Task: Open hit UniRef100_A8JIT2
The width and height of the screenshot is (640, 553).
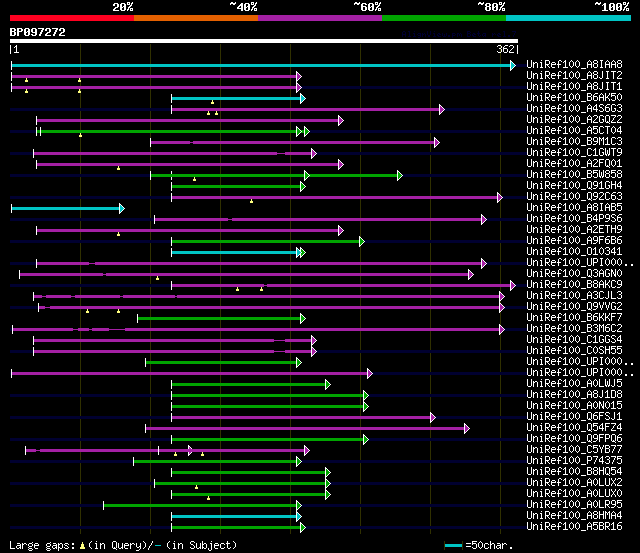Action: click(x=574, y=76)
